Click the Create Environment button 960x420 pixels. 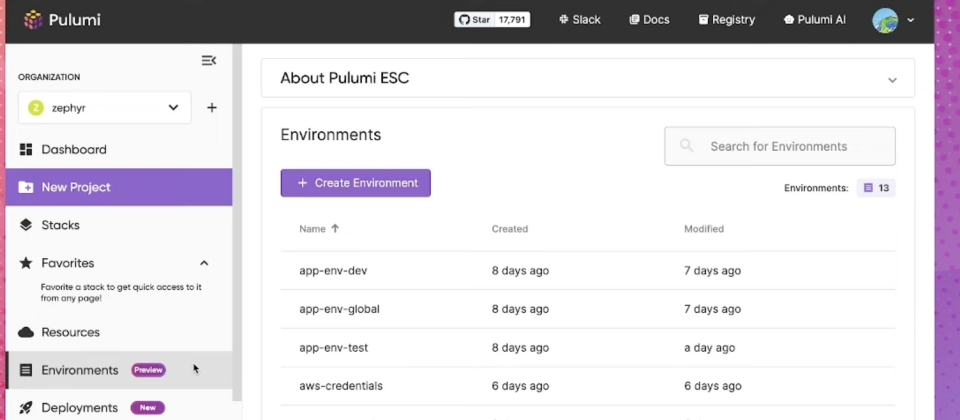(355, 183)
